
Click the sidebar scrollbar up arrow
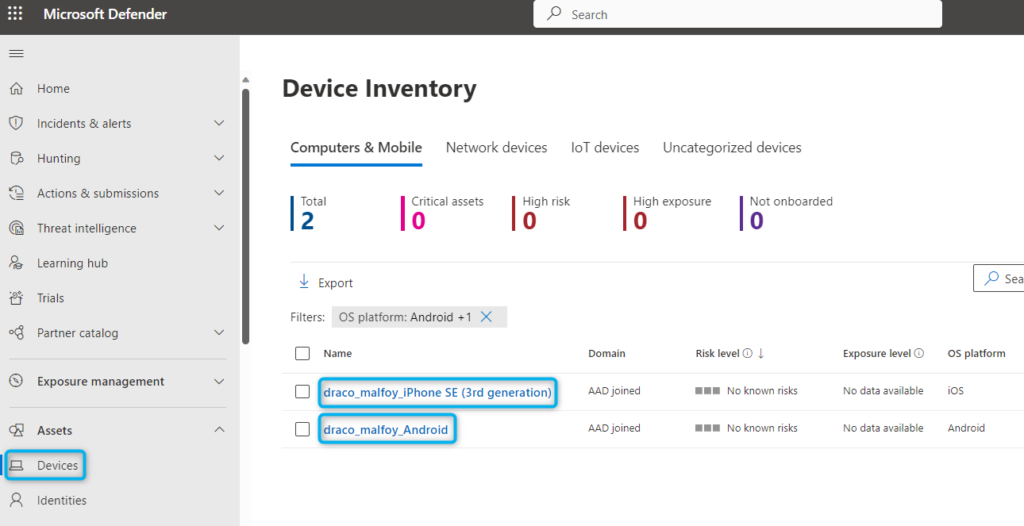pyautogui.click(x=246, y=80)
